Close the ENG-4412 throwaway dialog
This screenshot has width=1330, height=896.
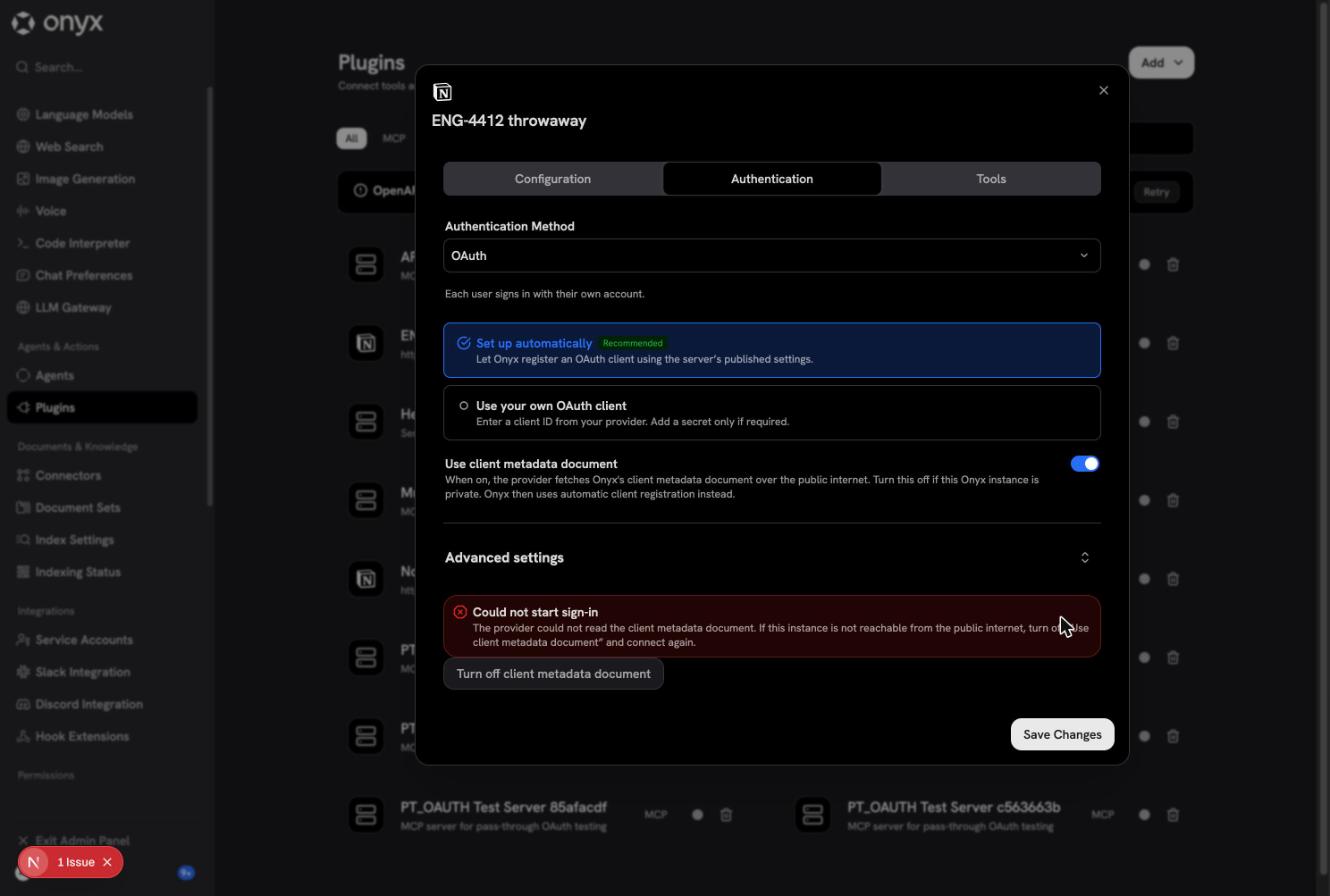tap(1103, 90)
